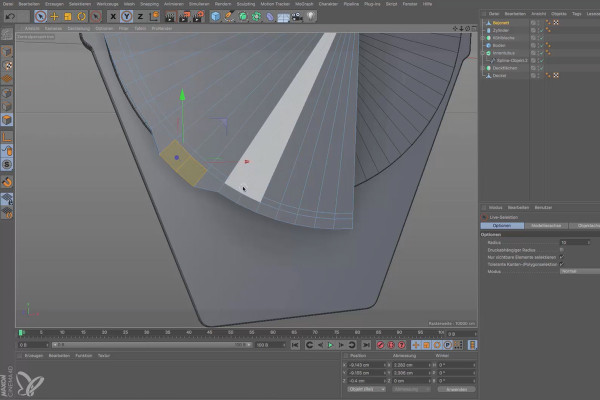600x400 pixels.
Task: Render the active view with the clapperboard
Action: coord(170,16)
